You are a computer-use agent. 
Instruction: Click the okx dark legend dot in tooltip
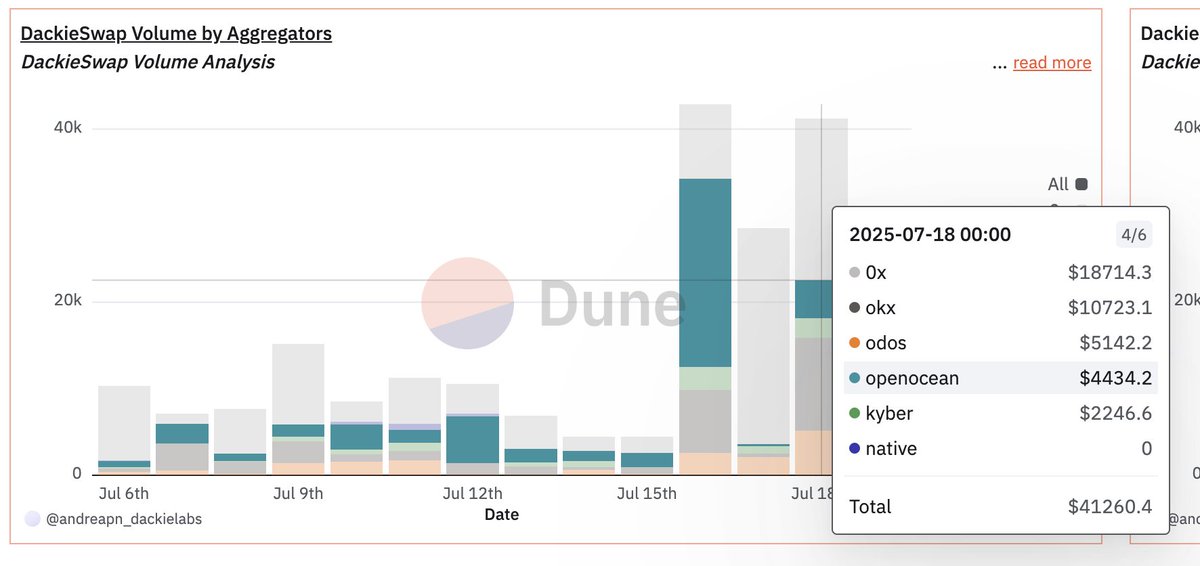854,308
